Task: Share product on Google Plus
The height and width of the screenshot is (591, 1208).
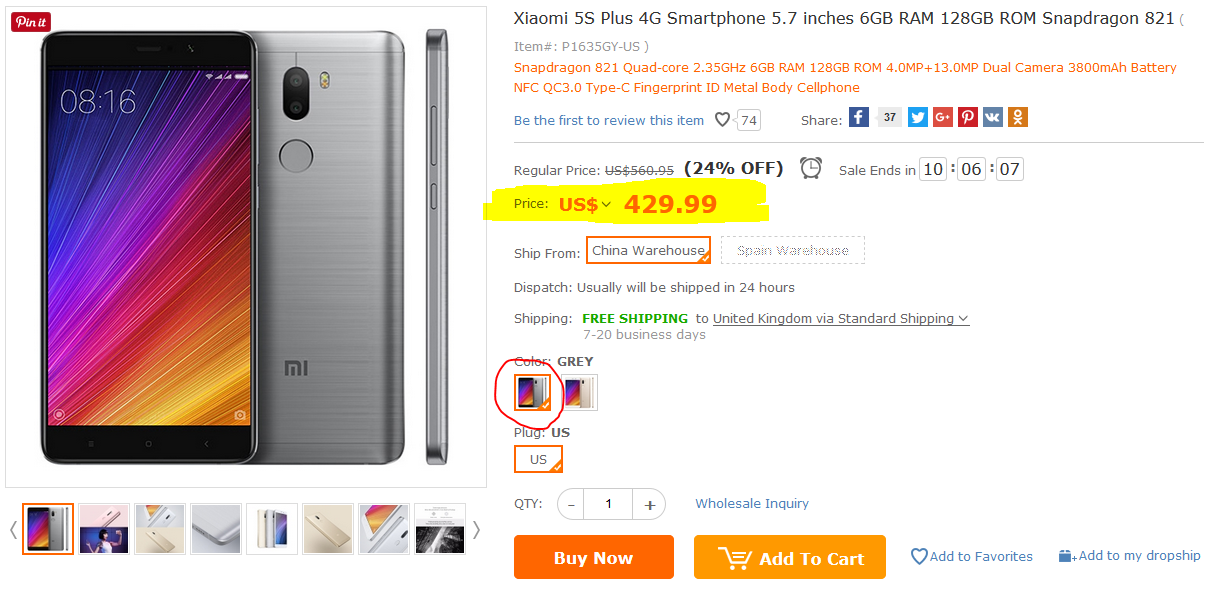Action: coord(943,118)
